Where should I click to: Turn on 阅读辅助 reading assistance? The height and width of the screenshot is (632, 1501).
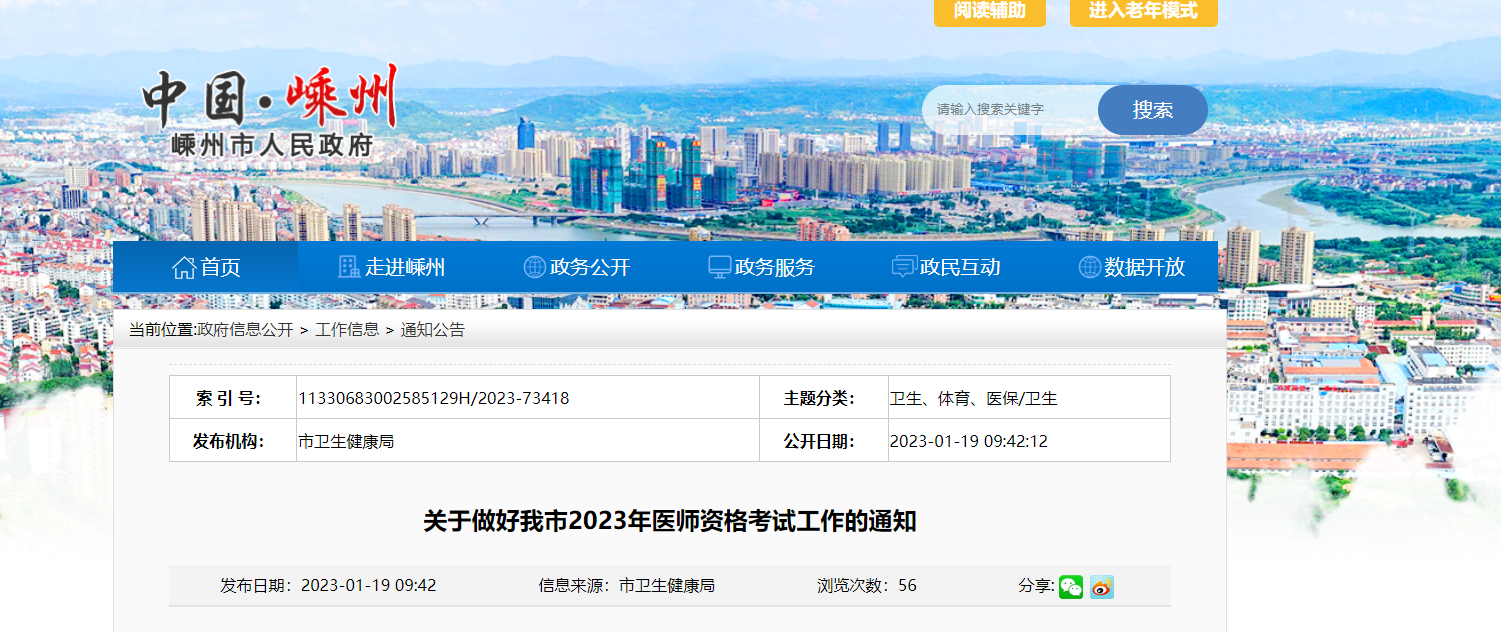(989, 11)
